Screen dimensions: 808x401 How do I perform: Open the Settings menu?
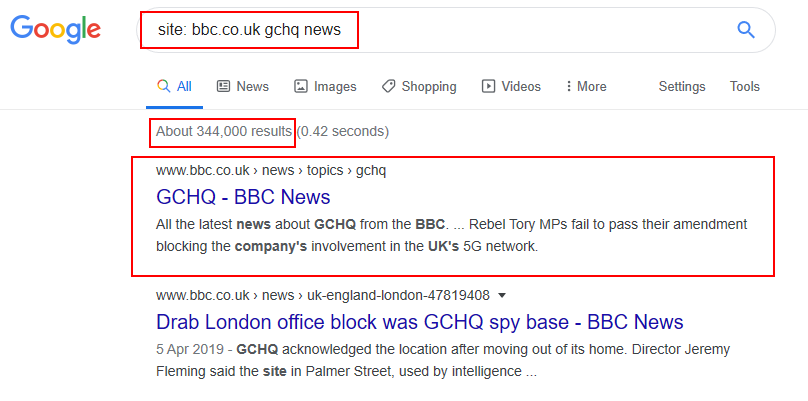pyautogui.click(x=682, y=87)
